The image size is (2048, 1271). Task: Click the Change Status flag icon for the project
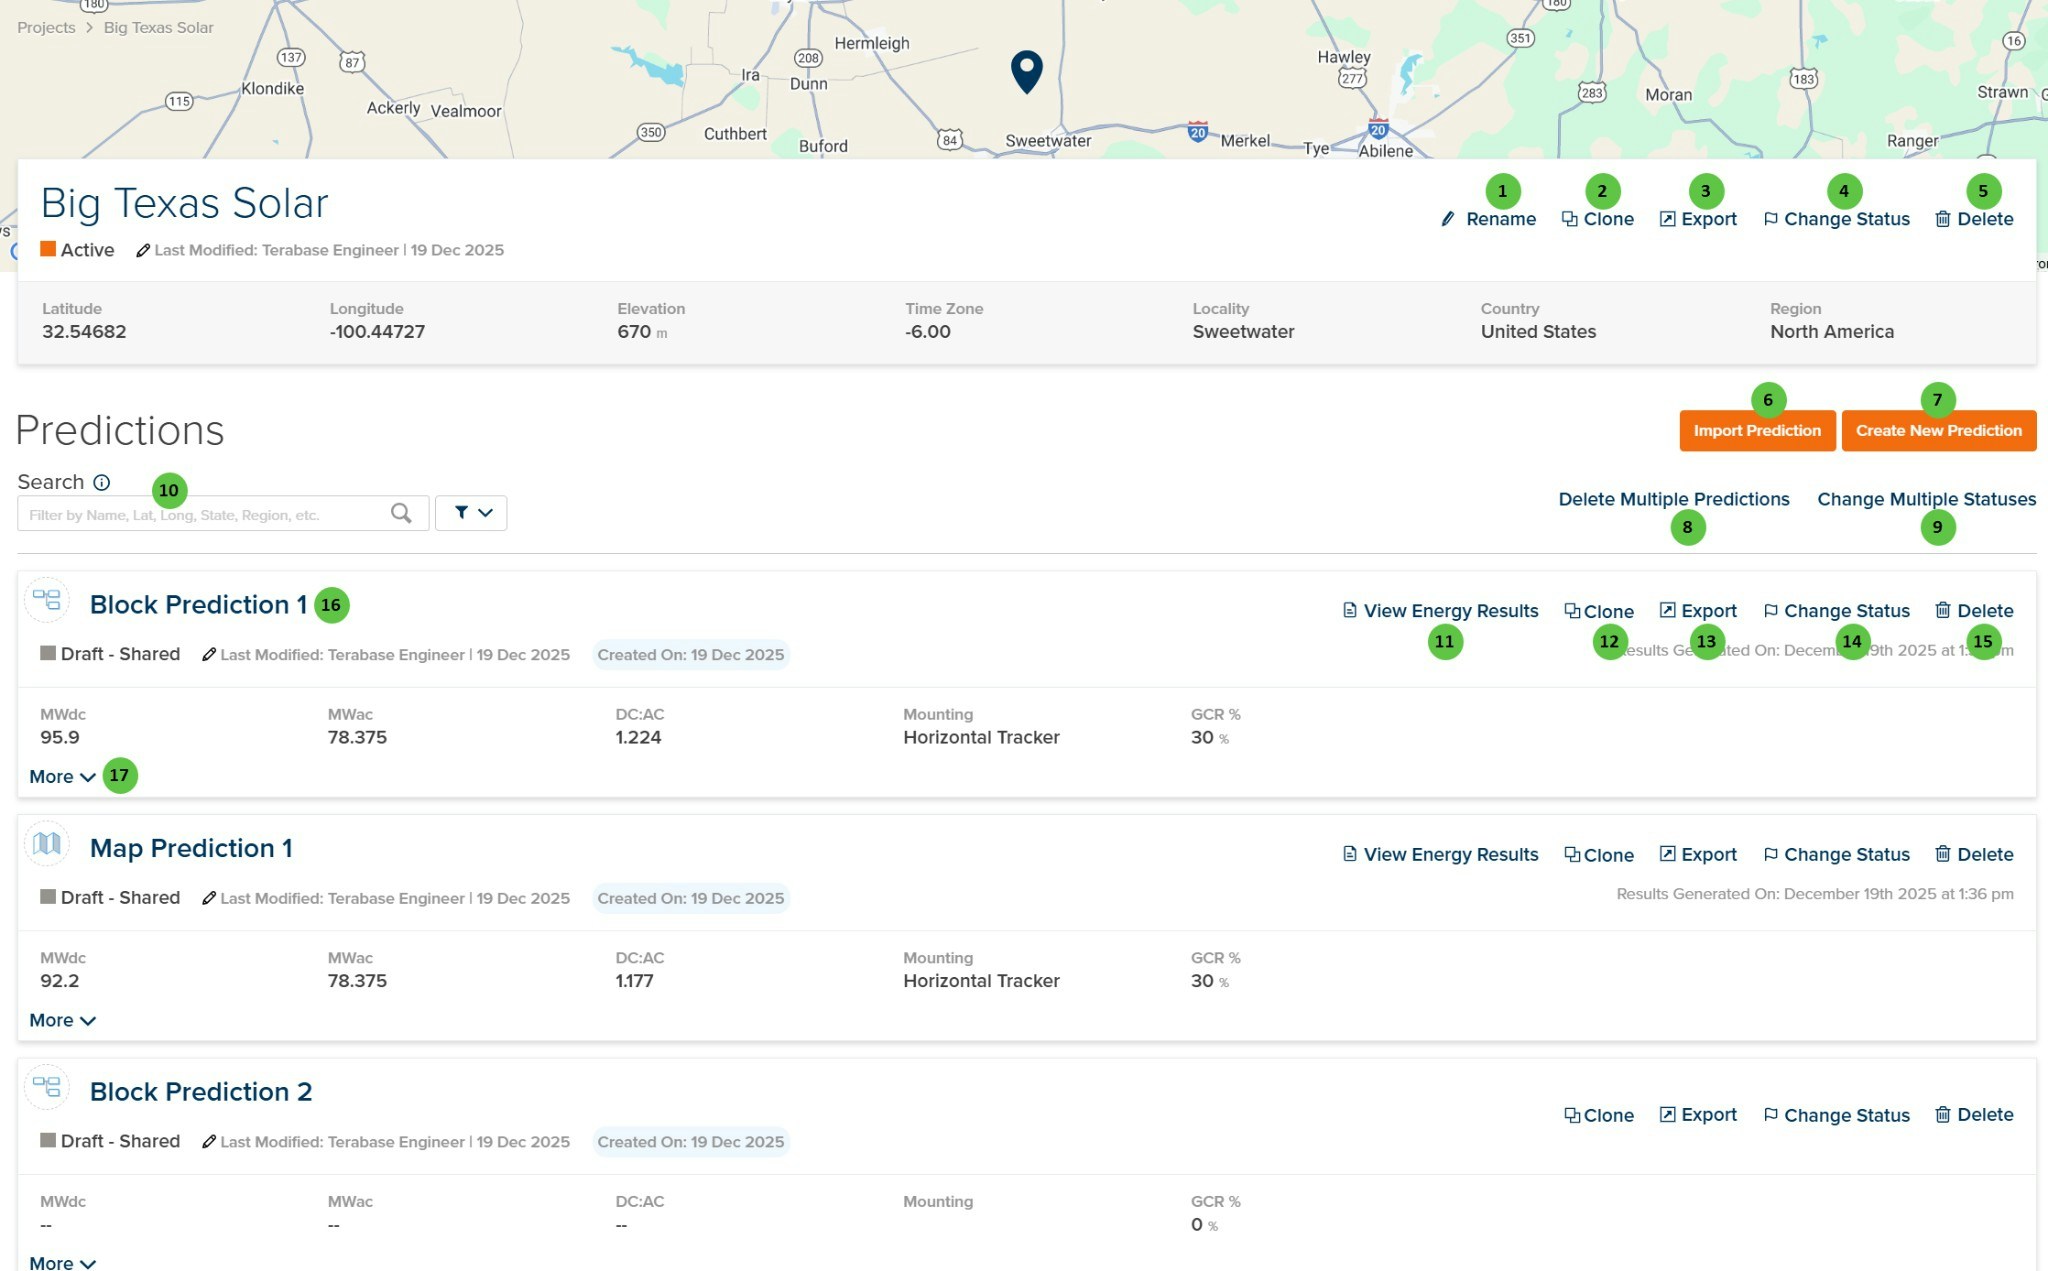pos(1772,219)
